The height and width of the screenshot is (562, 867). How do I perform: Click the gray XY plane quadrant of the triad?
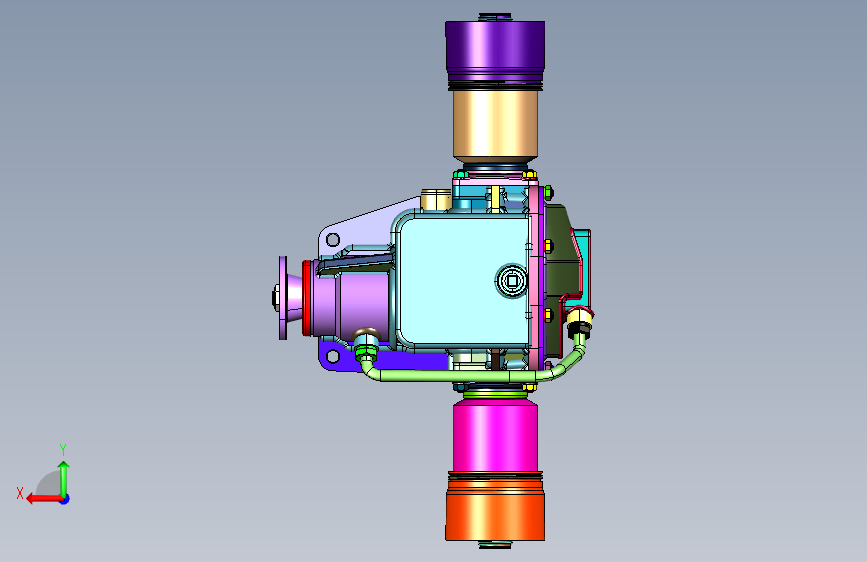tap(50, 484)
